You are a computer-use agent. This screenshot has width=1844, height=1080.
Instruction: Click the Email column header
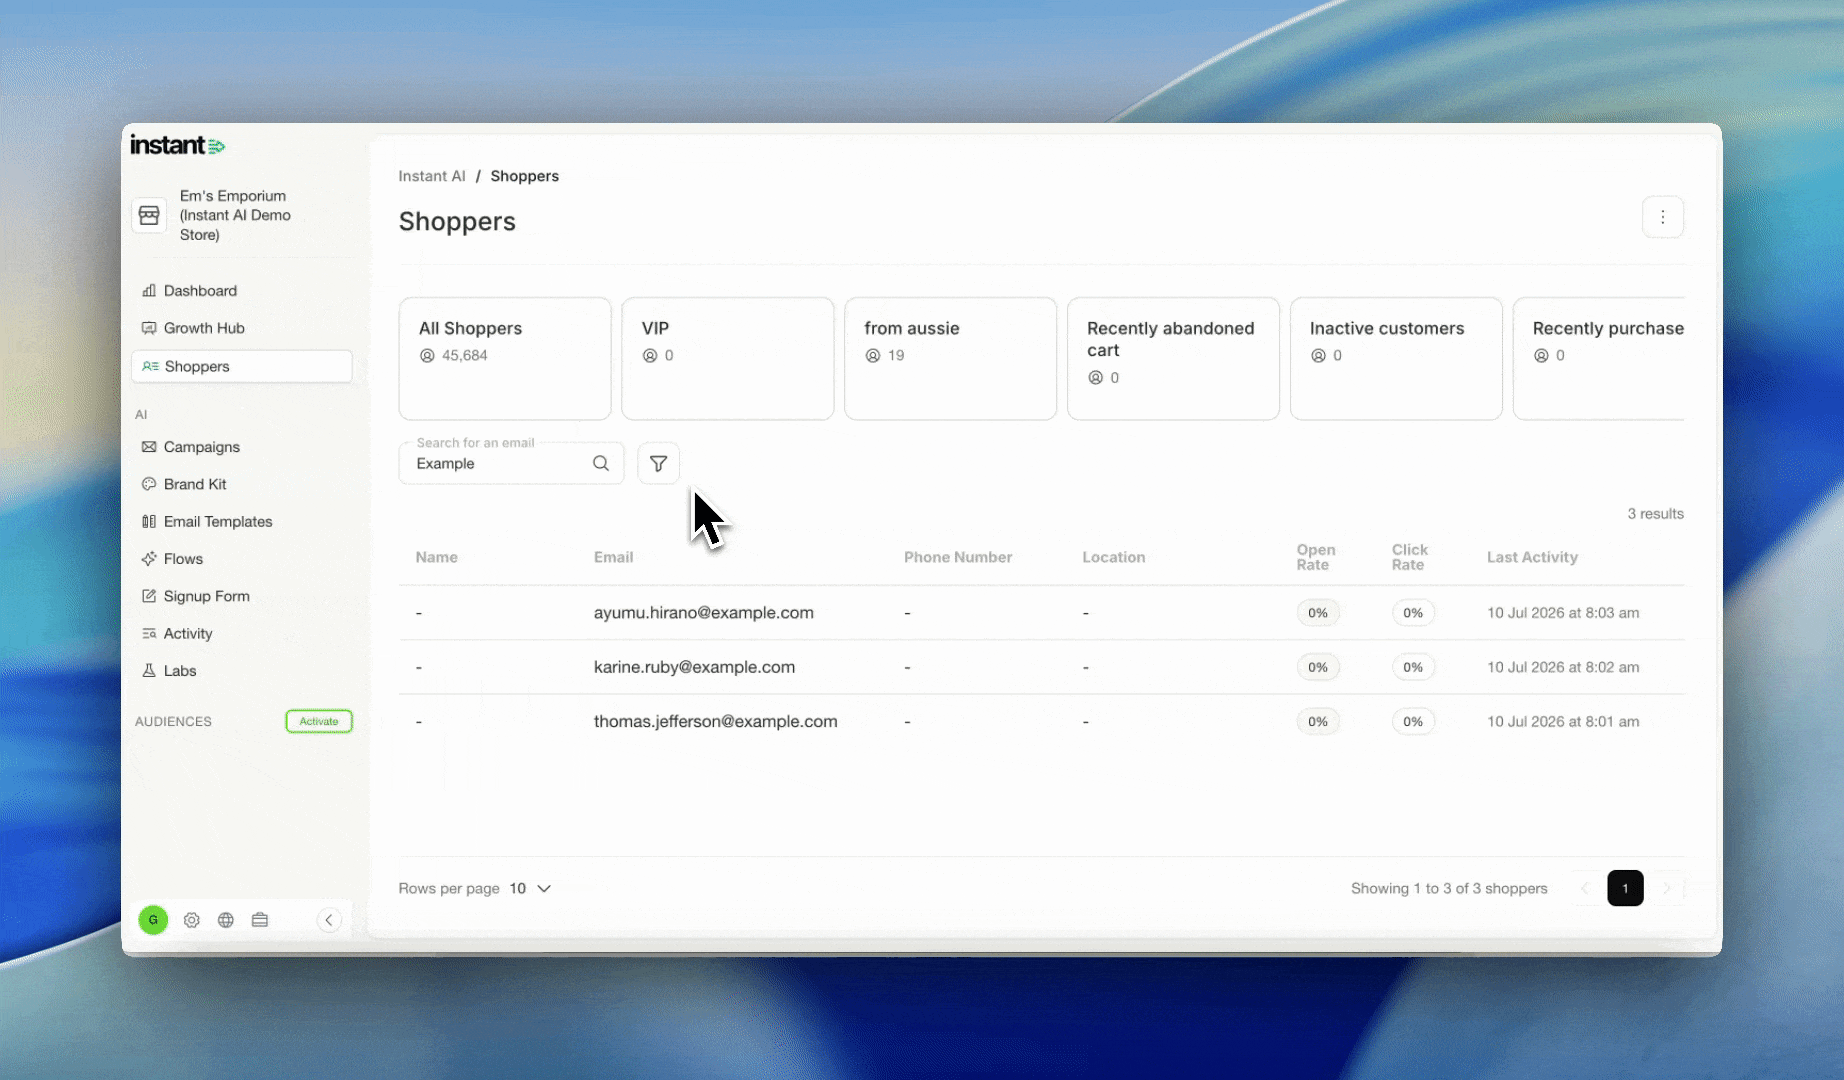[x=613, y=557]
